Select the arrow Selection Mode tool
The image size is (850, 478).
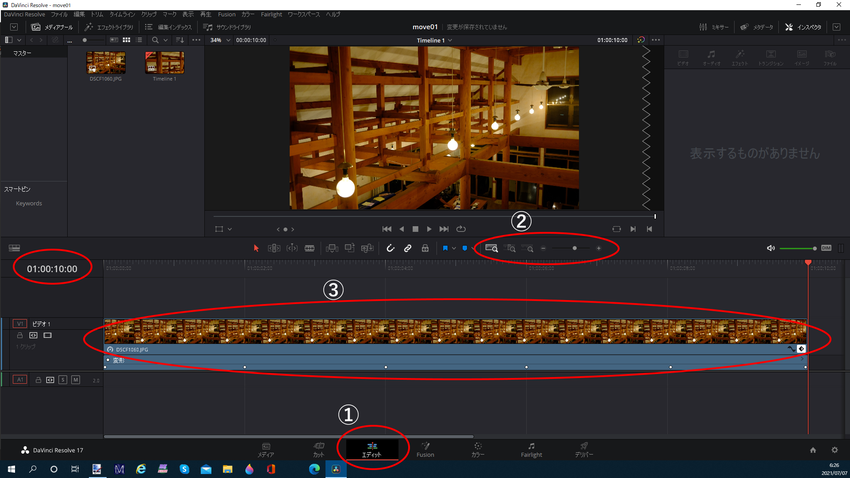coord(256,248)
